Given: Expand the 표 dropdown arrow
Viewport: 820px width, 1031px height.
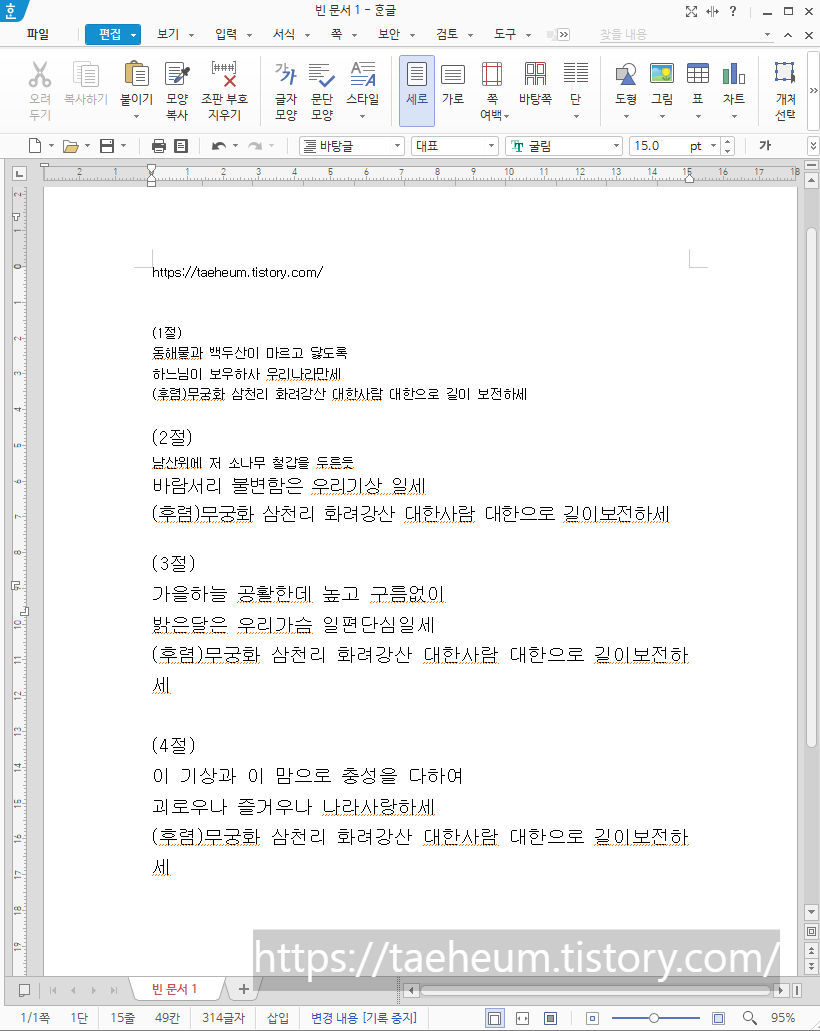Looking at the screenshot, I should click(698, 117).
